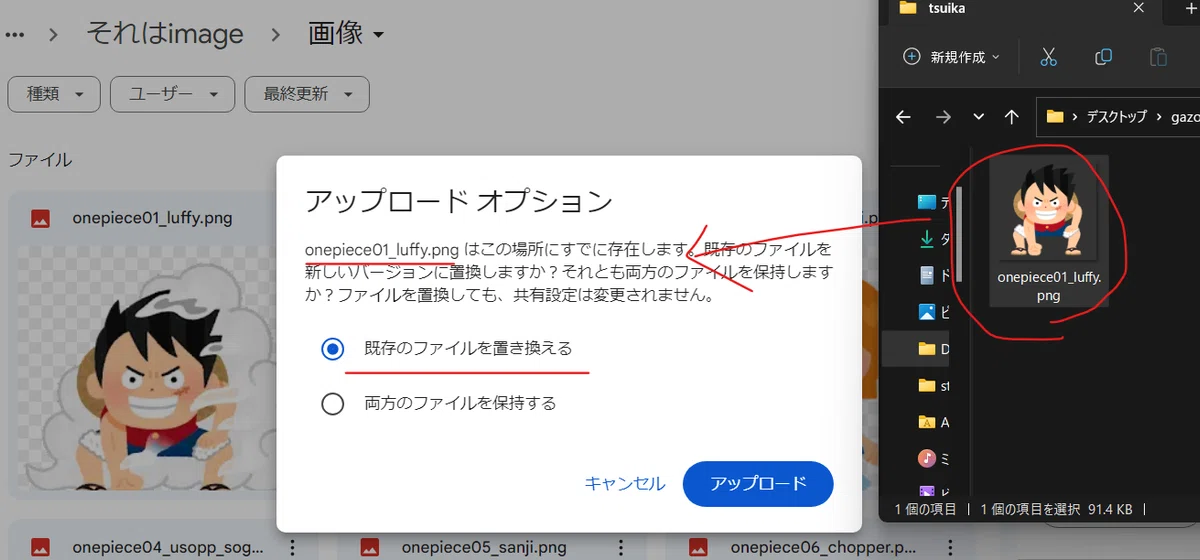Open the Desktop item in Explorer sidebar
Image resolution: width=1200 pixels, height=560 pixels.
[x=933, y=203]
